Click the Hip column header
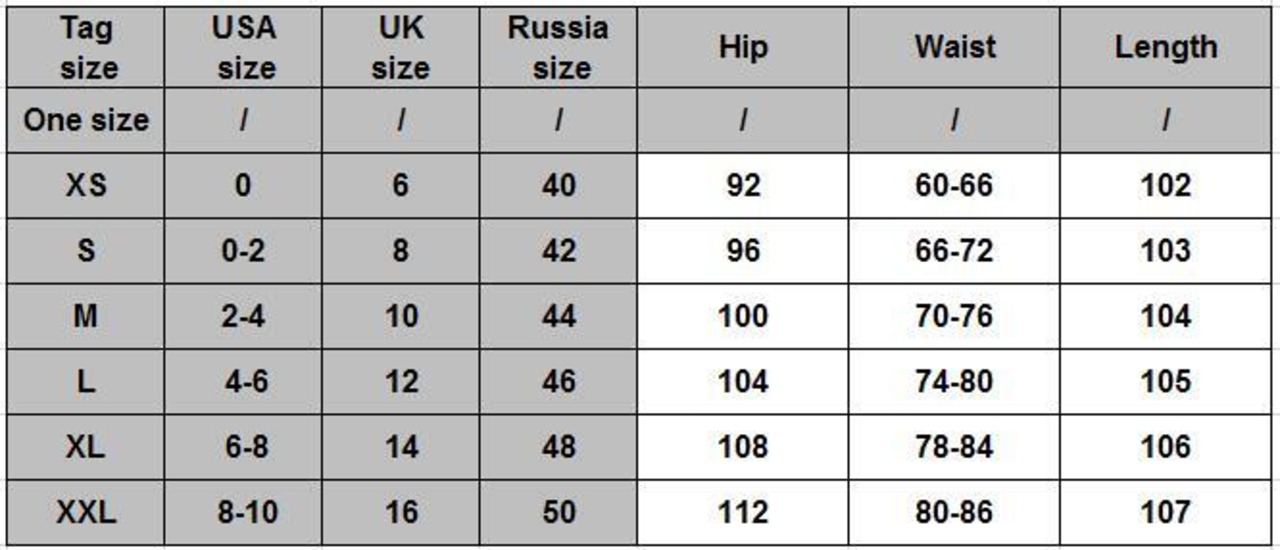The image size is (1280, 550). point(743,48)
